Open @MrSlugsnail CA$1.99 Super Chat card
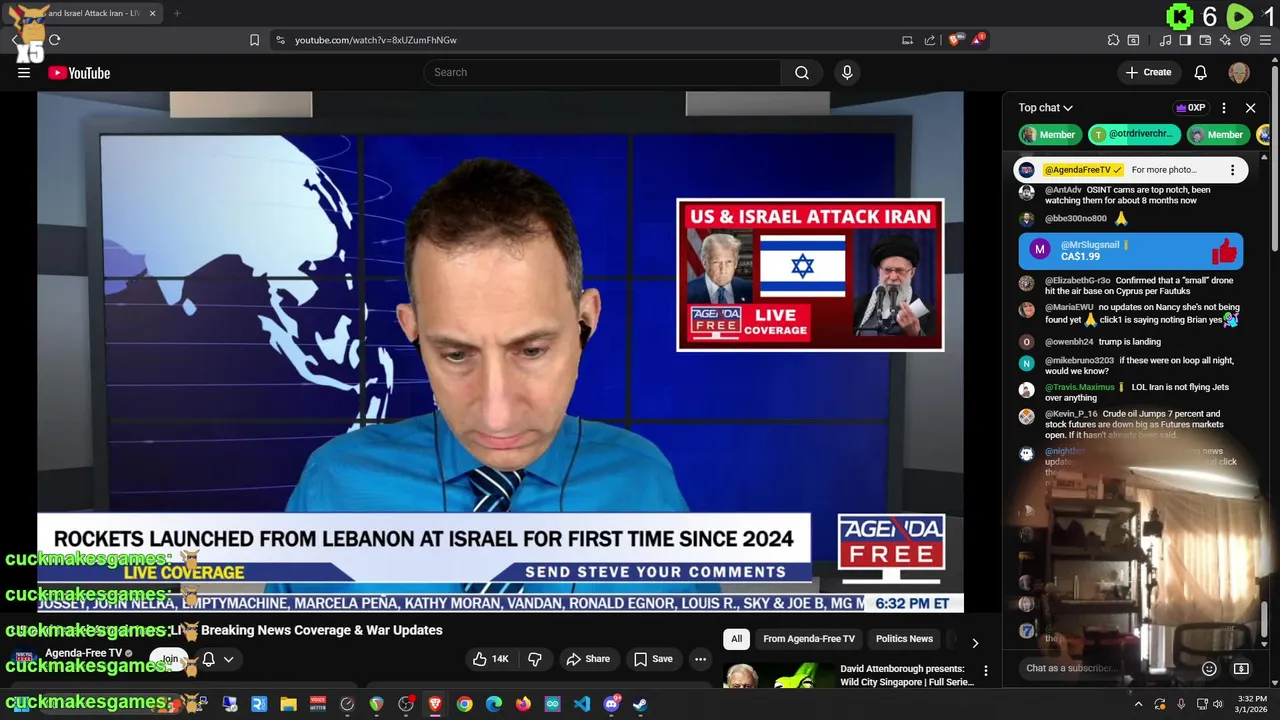 coord(1130,250)
